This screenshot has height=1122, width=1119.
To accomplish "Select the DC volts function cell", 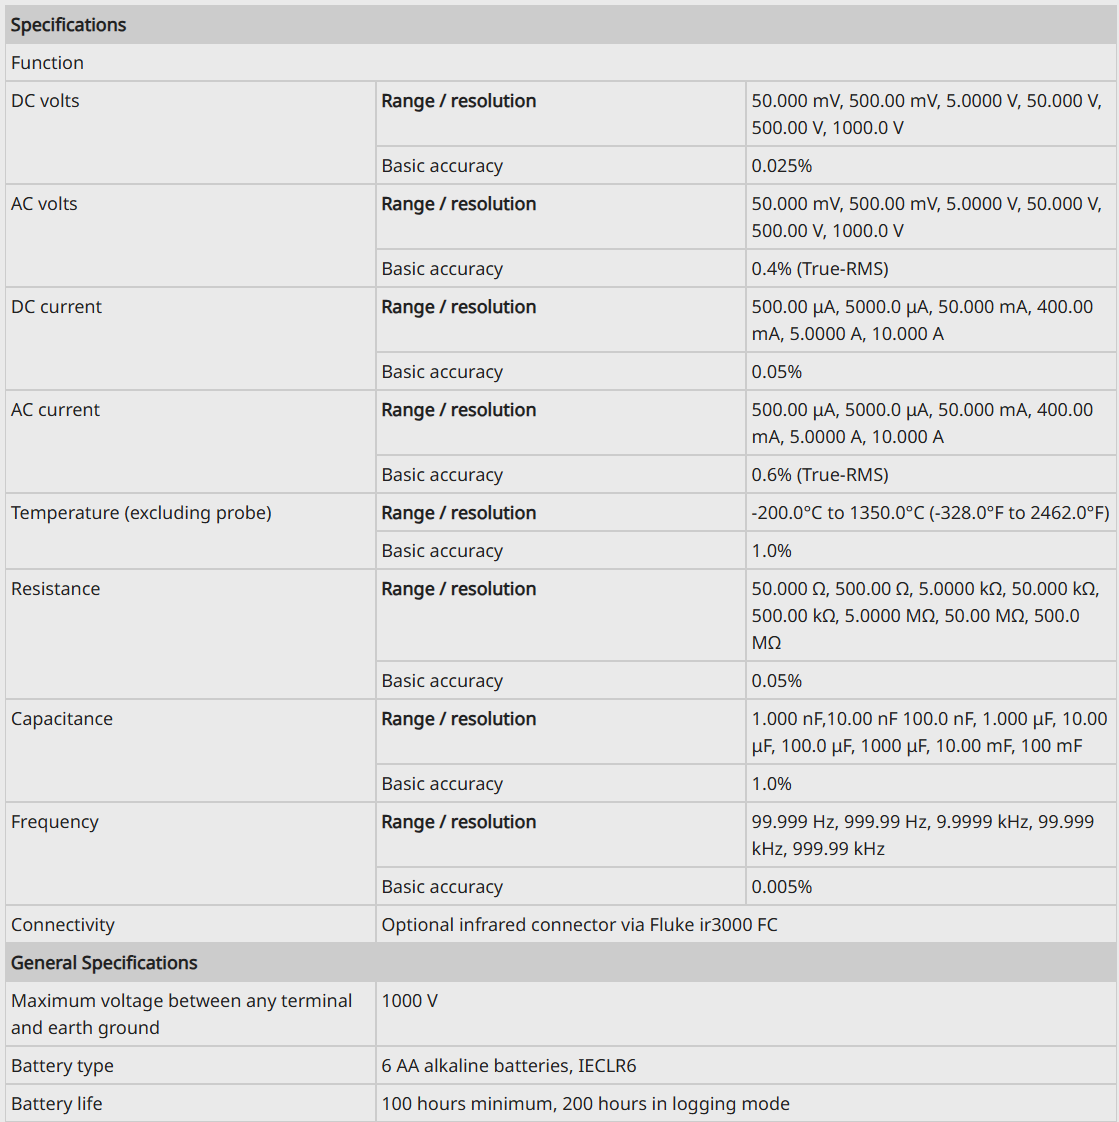I will [190, 132].
